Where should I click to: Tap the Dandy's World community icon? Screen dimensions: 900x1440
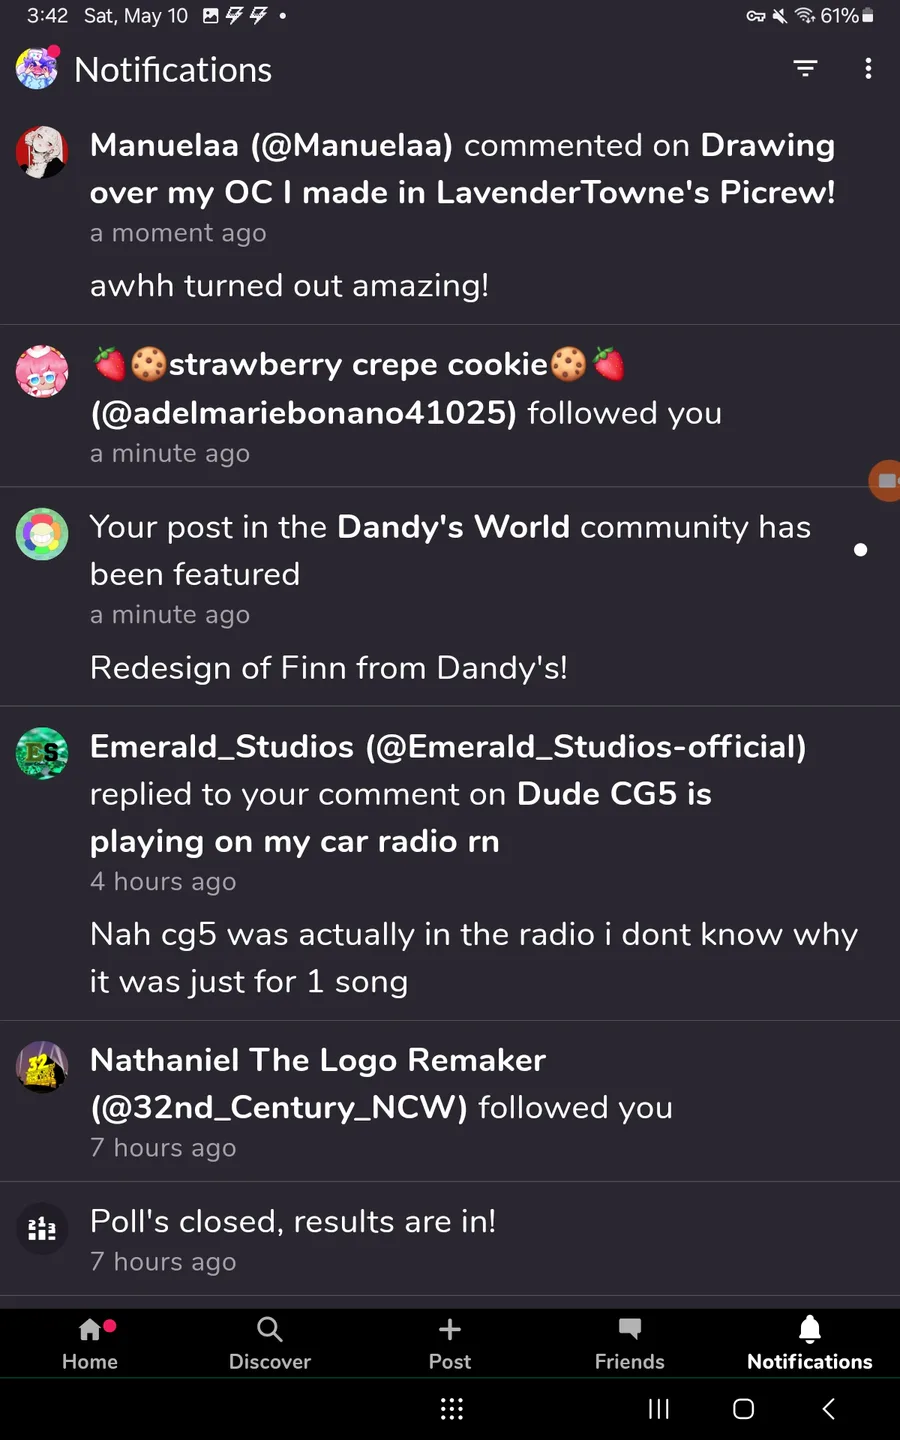point(42,534)
